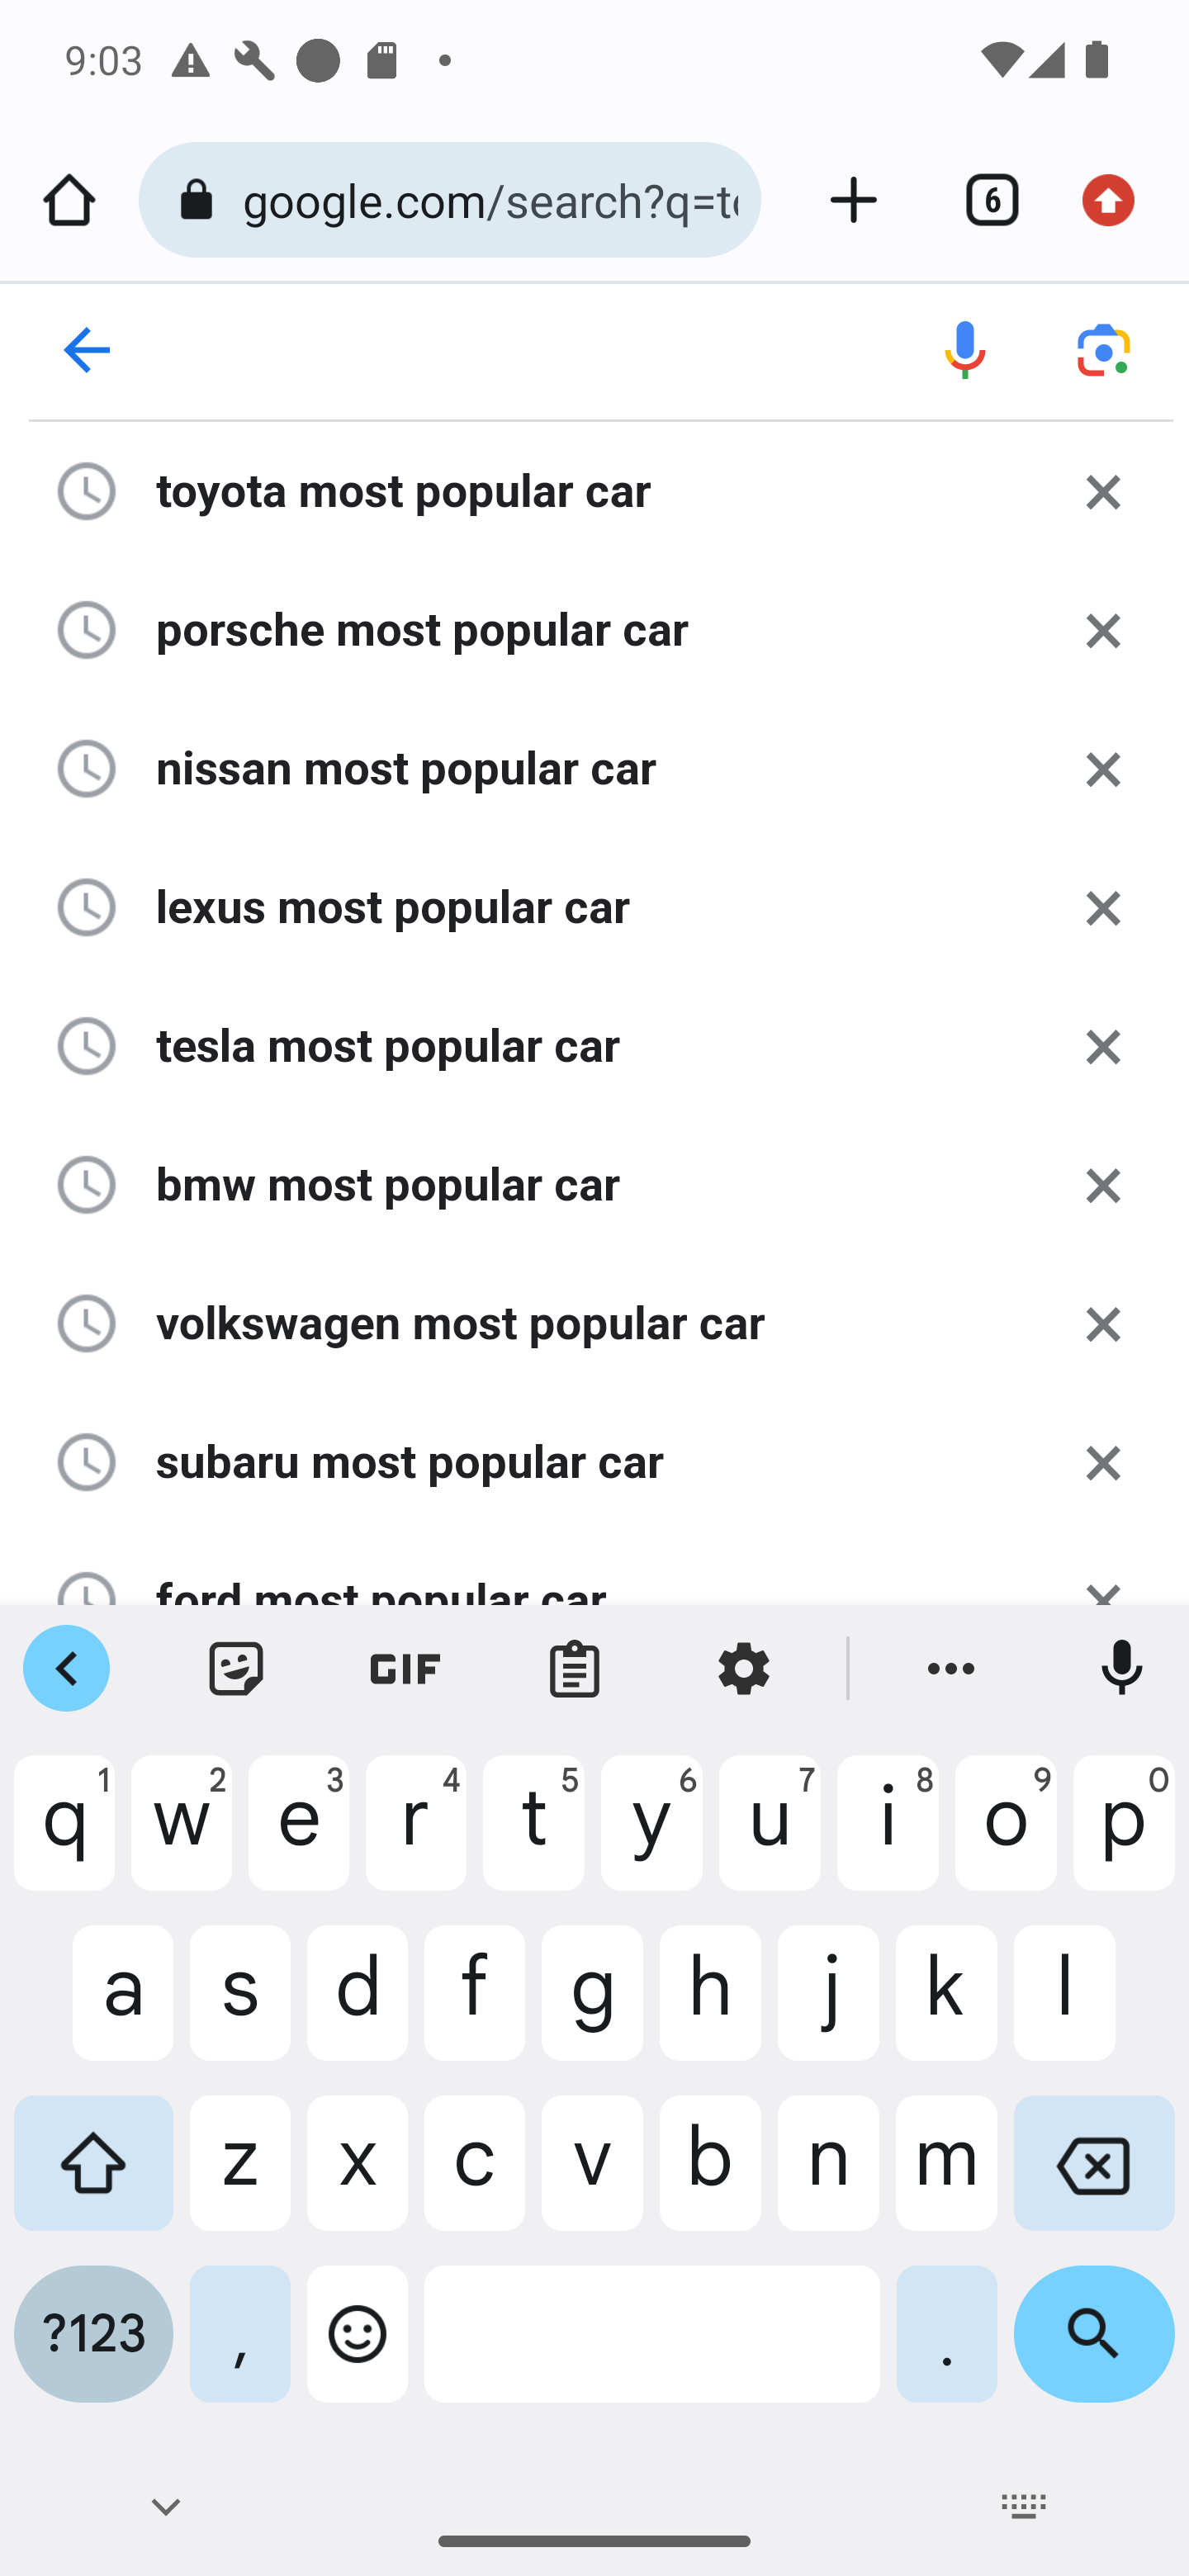Delete porsche most popular car suggestion
1189x2576 pixels.
[1103, 630]
